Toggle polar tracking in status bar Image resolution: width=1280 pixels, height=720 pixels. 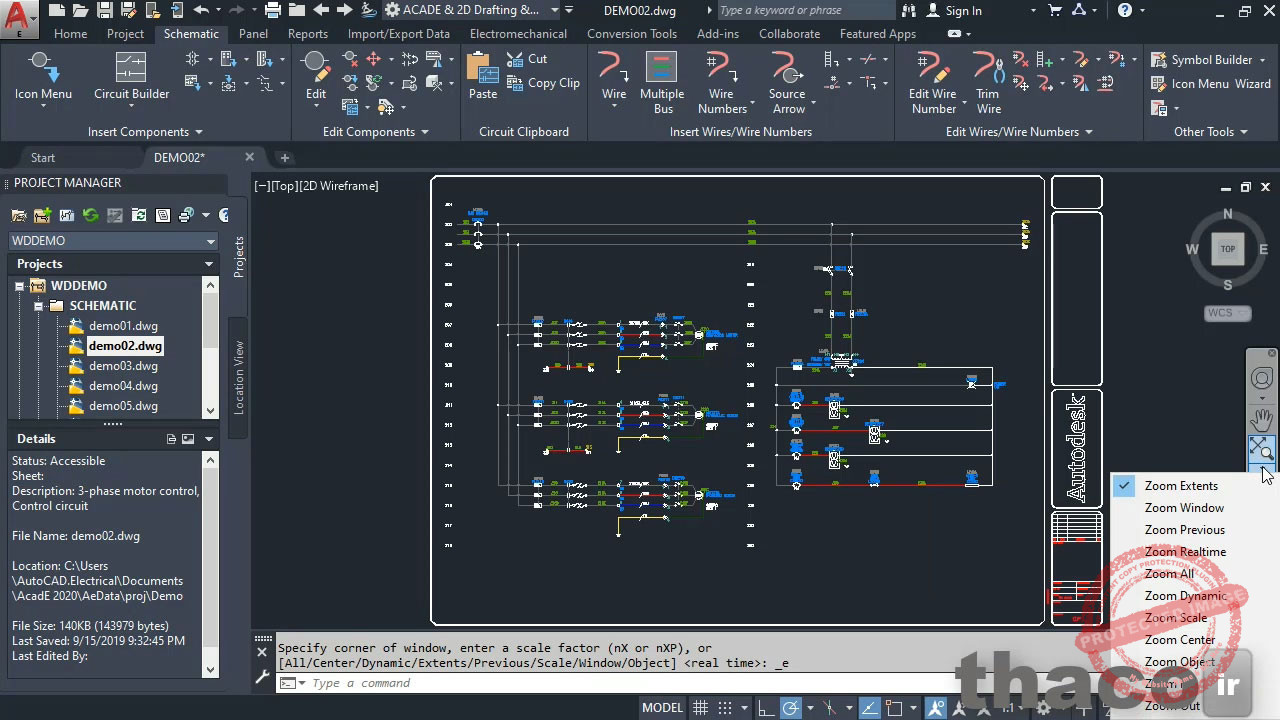click(x=791, y=708)
